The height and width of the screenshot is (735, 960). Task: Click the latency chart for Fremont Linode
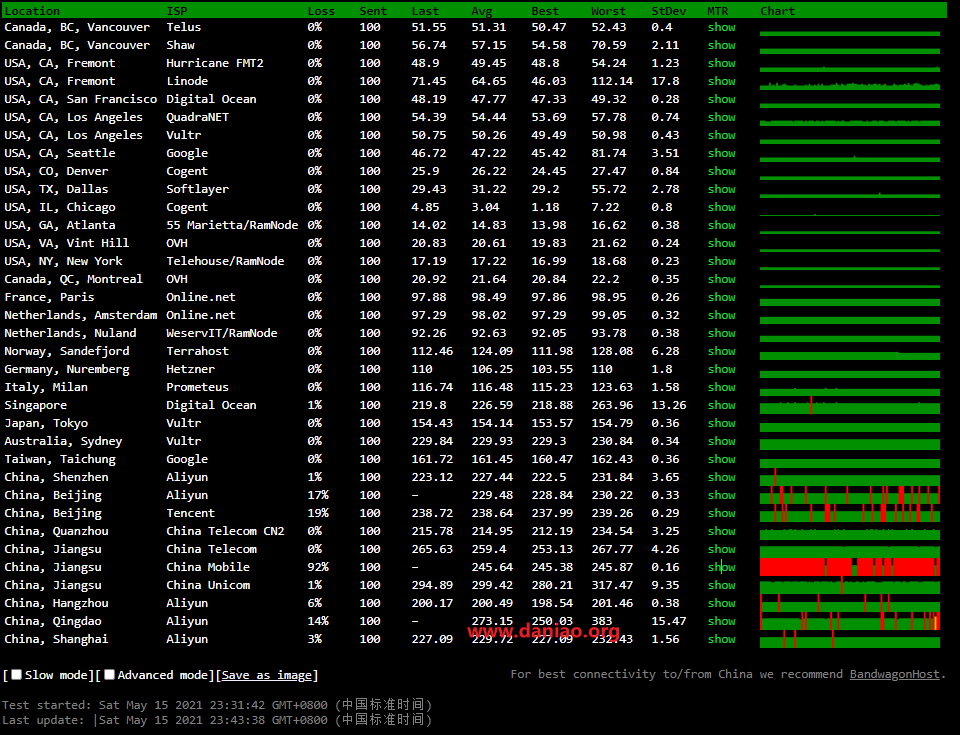click(x=850, y=85)
